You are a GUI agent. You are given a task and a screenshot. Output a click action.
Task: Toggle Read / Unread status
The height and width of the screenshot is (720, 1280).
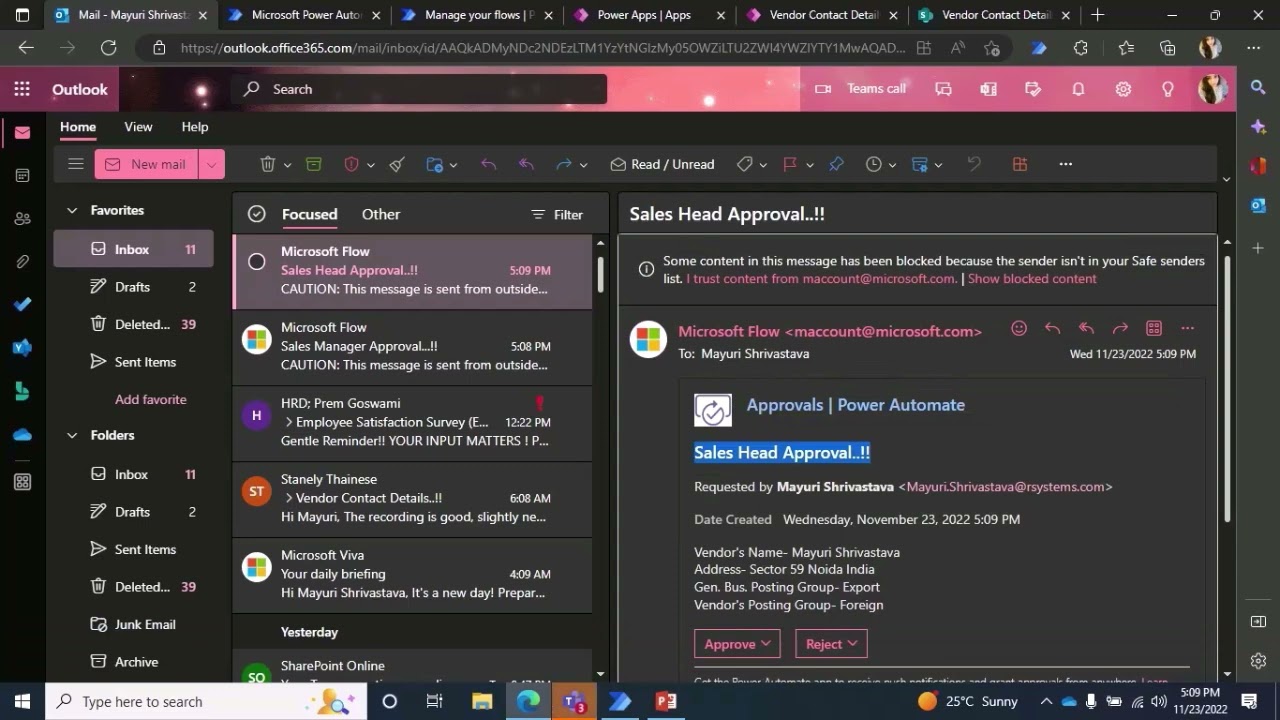click(662, 164)
